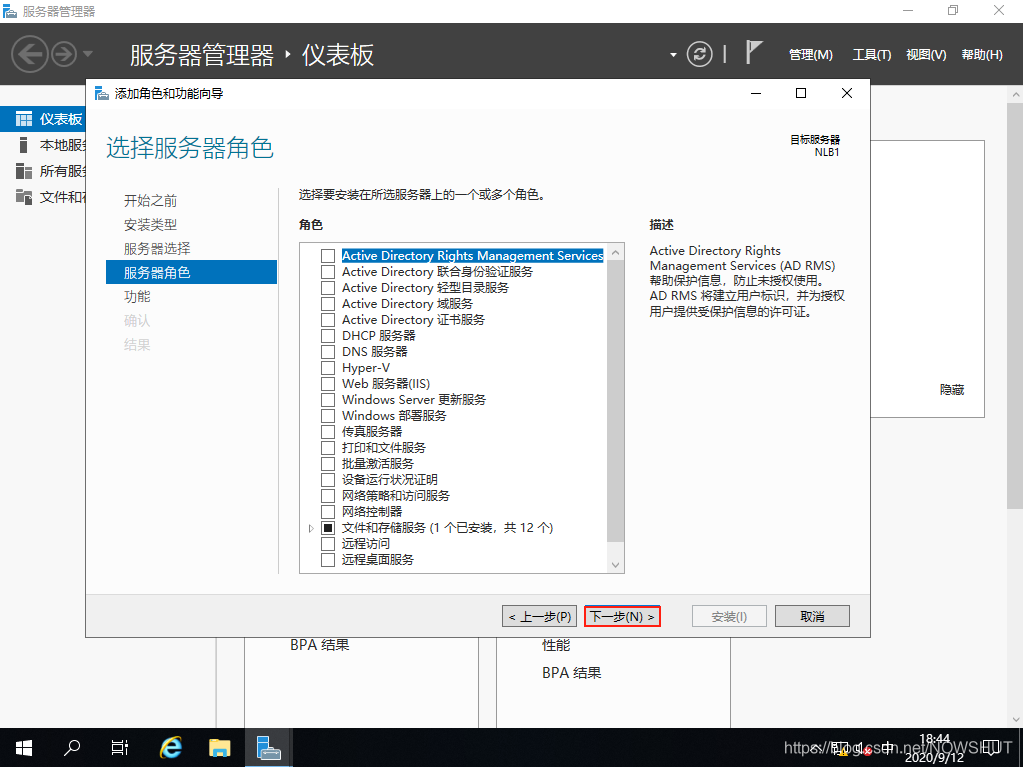Tick the Hyper-V role checkbox
The height and width of the screenshot is (767, 1023).
[328, 368]
